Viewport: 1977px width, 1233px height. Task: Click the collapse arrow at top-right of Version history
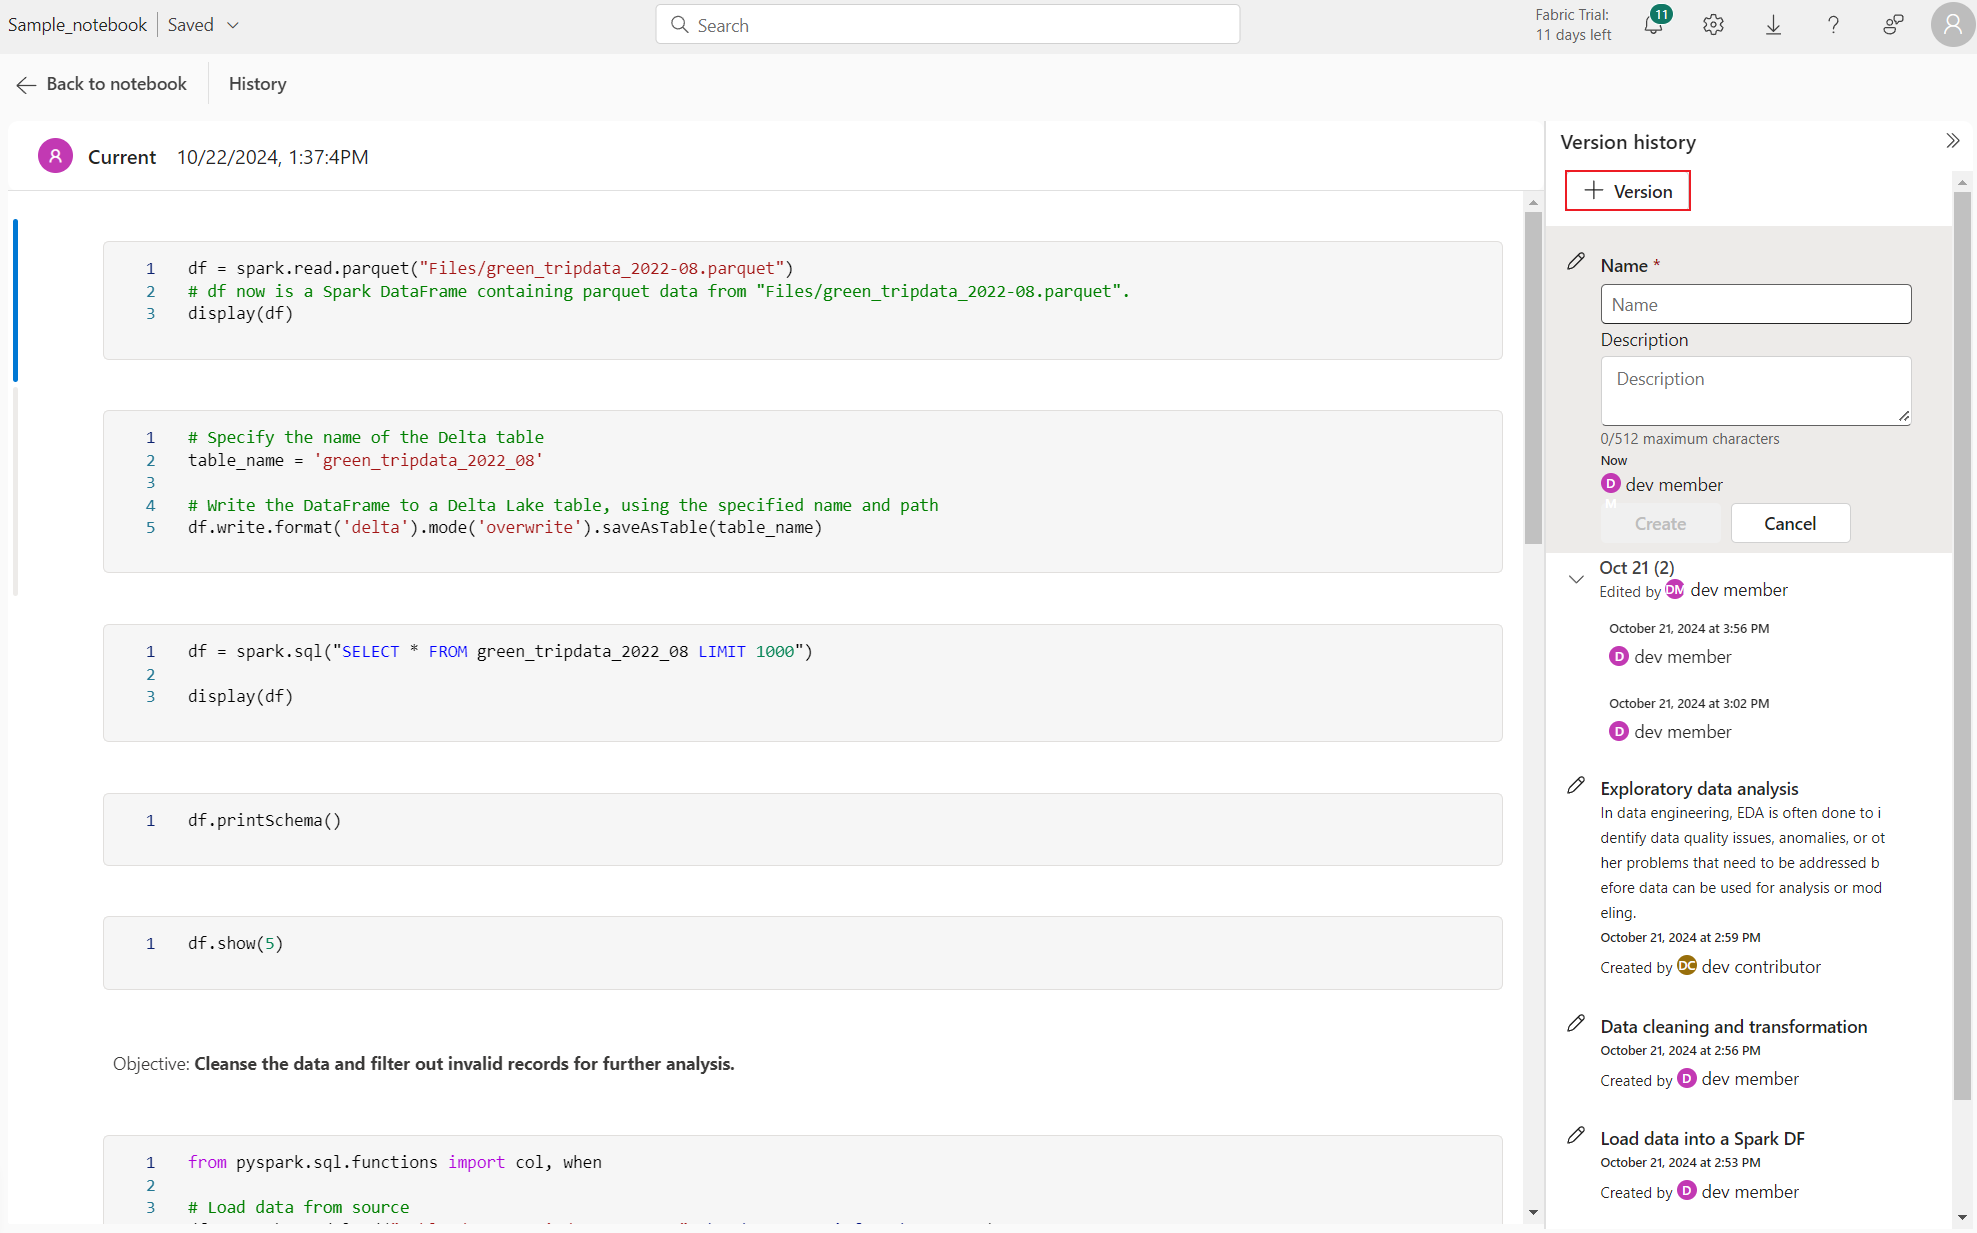pyautogui.click(x=1953, y=141)
